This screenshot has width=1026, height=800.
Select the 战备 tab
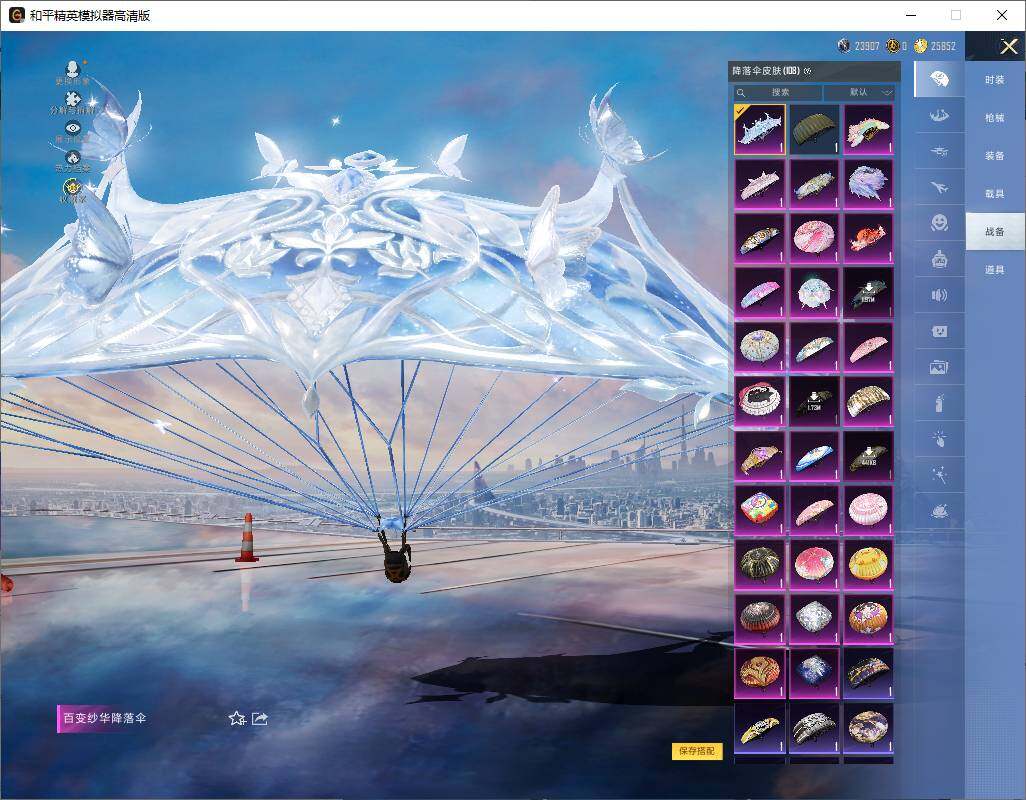click(995, 232)
